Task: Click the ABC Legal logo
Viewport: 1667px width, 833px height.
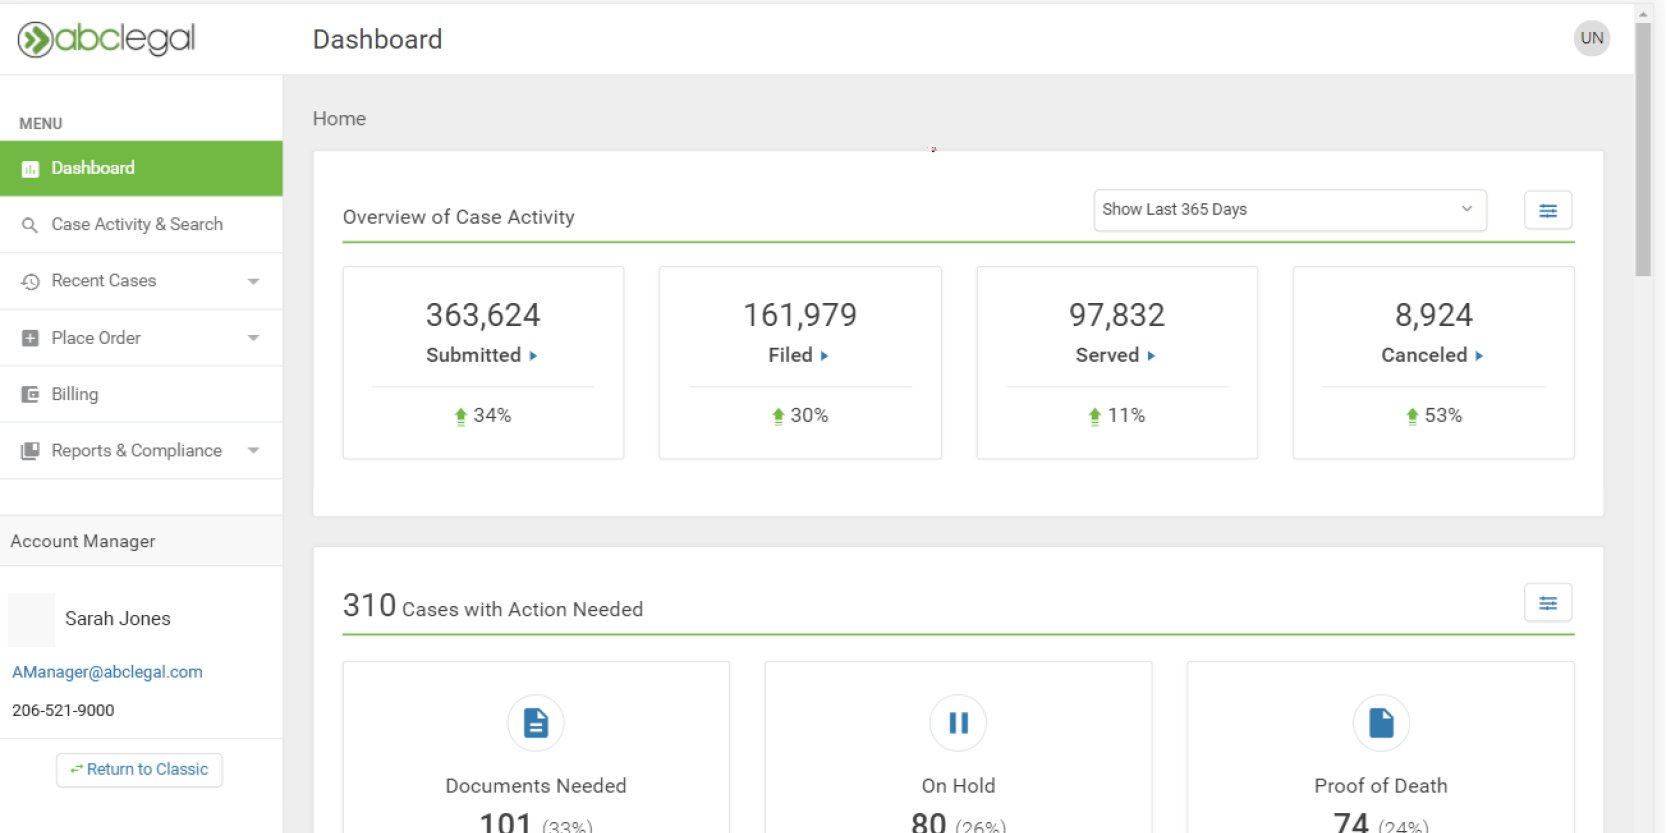Action: point(106,39)
